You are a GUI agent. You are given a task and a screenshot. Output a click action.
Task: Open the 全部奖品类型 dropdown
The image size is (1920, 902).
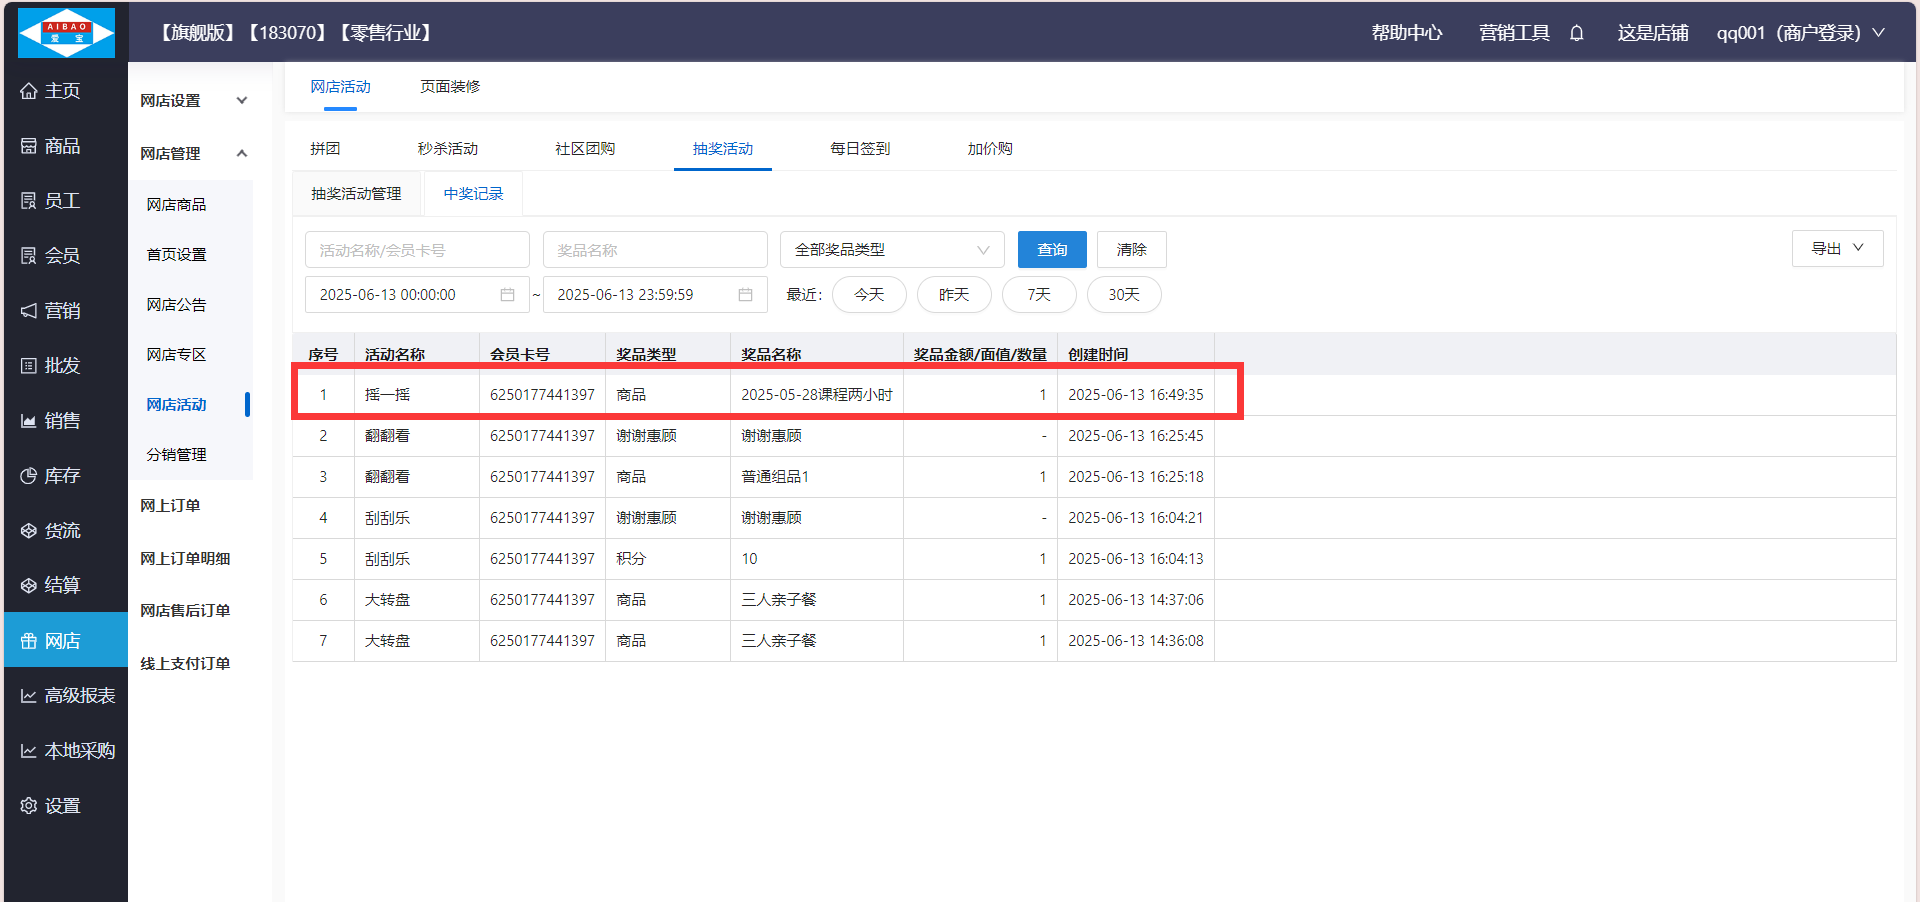pyautogui.click(x=891, y=250)
